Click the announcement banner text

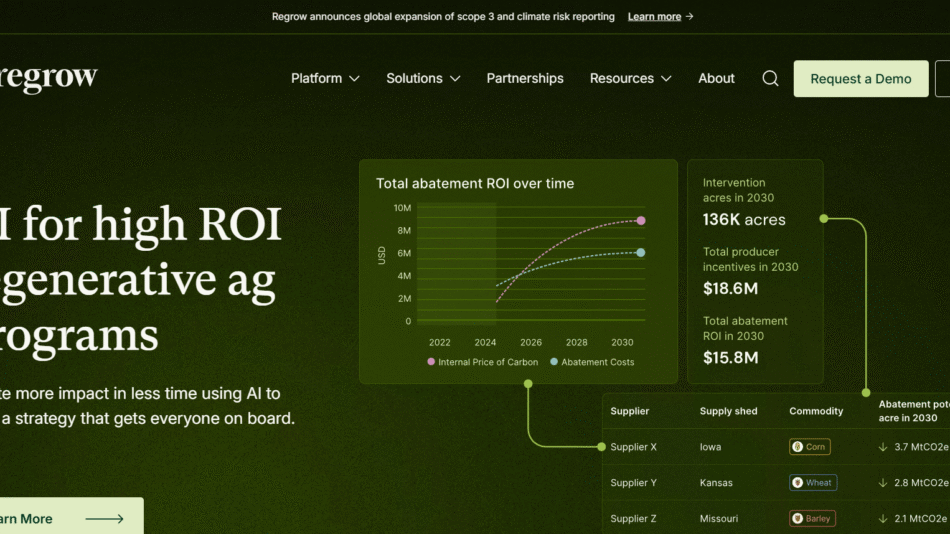443,16
